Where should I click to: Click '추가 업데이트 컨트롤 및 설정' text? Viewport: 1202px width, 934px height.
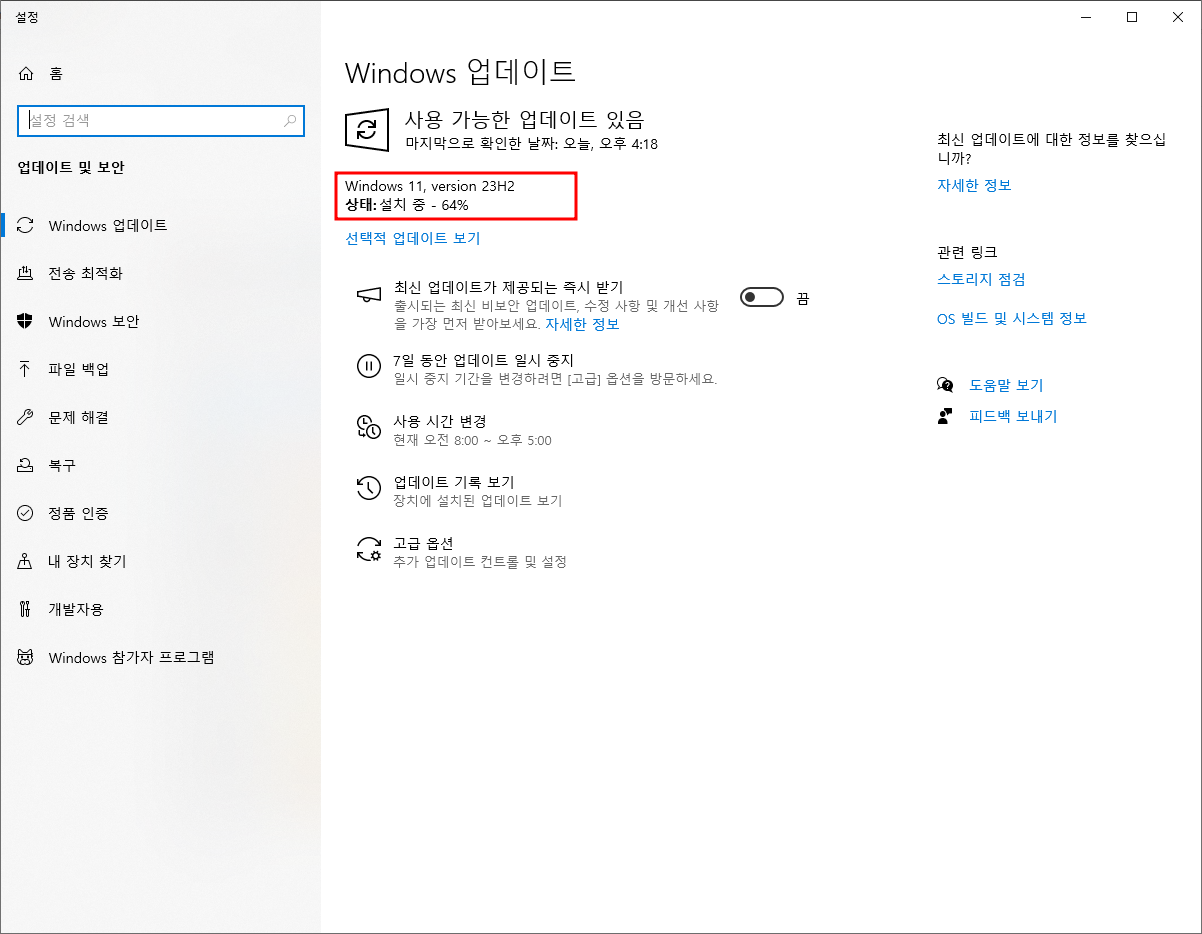(480, 562)
